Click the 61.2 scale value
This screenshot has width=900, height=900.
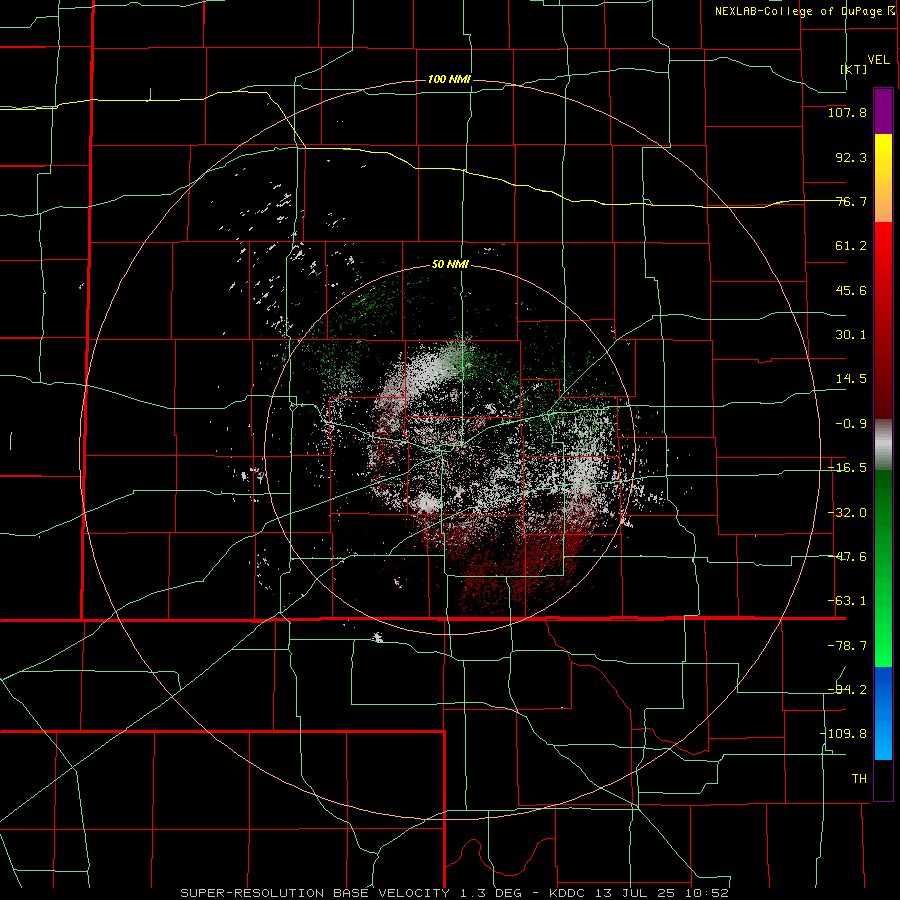pos(851,246)
